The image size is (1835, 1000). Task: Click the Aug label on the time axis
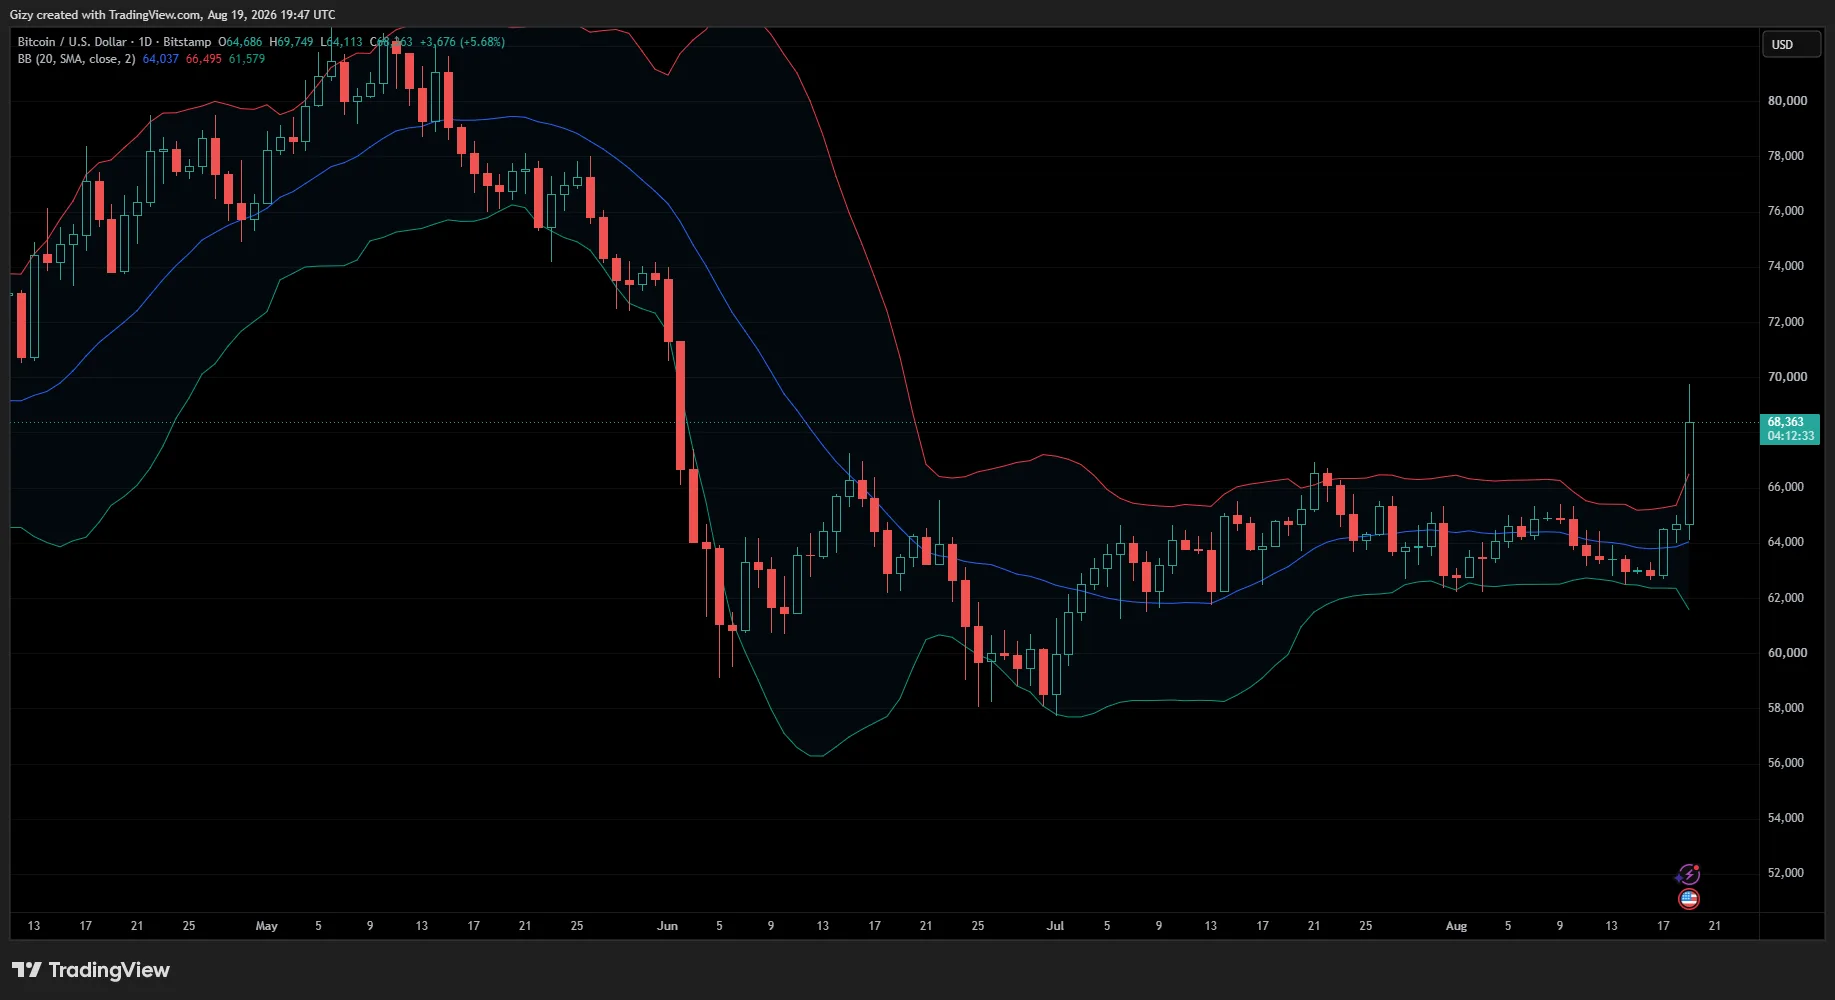click(1457, 926)
